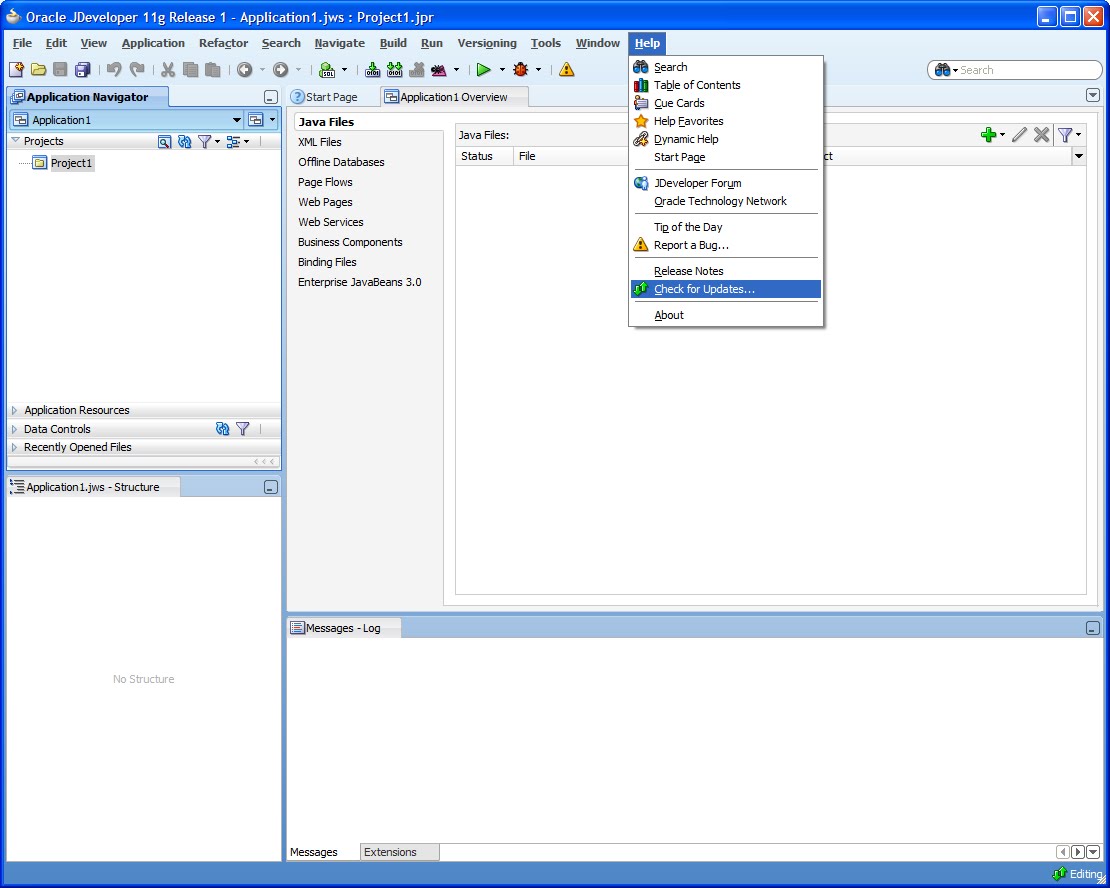Click the red Debug bug icon
1110x888 pixels.
click(521, 69)
